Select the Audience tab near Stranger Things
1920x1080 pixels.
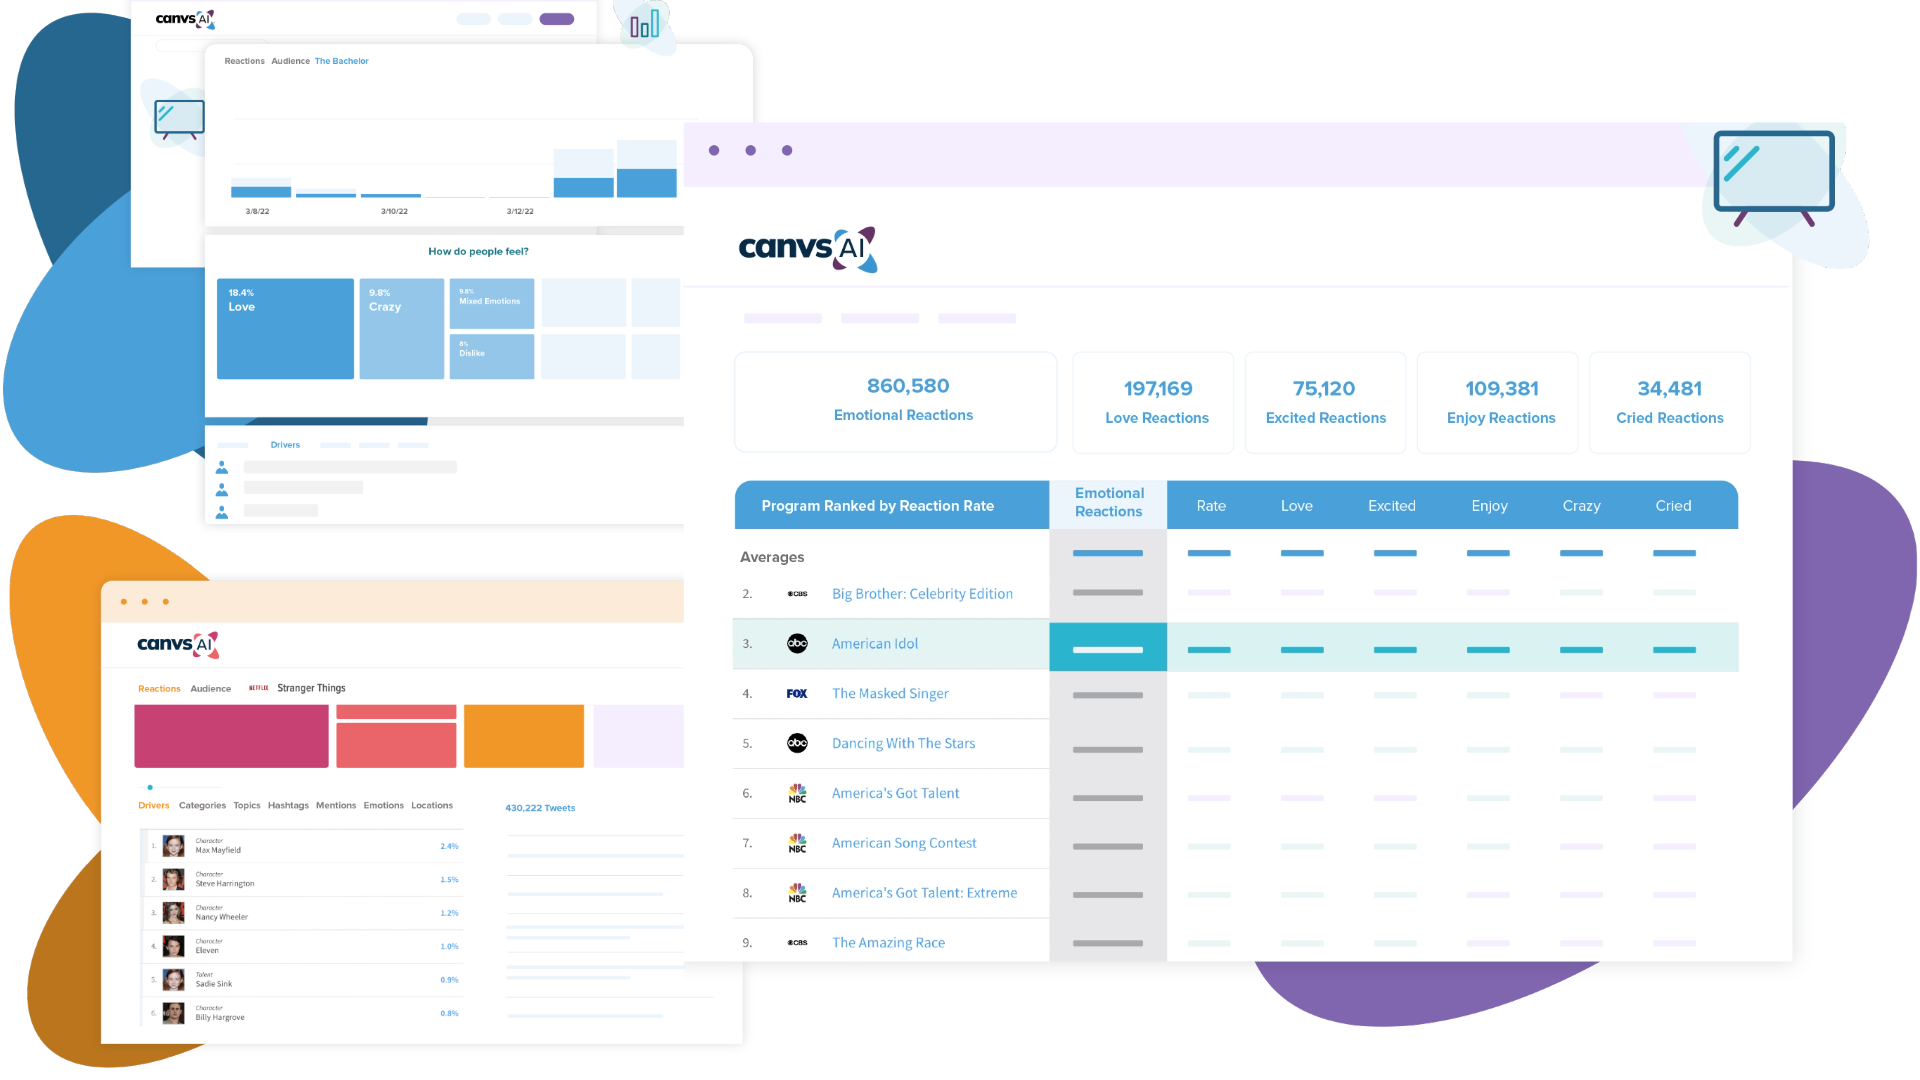click(x=210, y=689)
